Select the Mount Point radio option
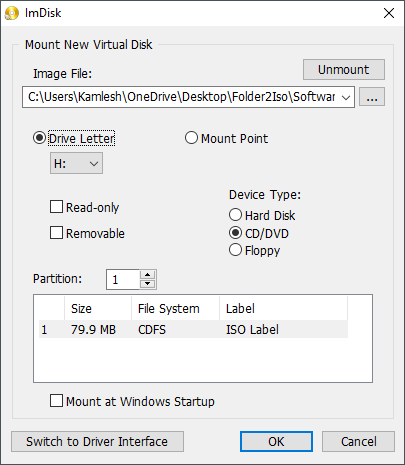The image size is (405, 465). coord(191,138)
